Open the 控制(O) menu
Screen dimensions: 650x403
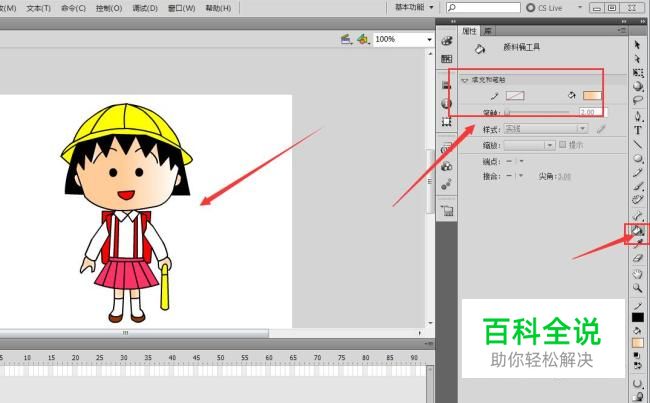[109, 8]
